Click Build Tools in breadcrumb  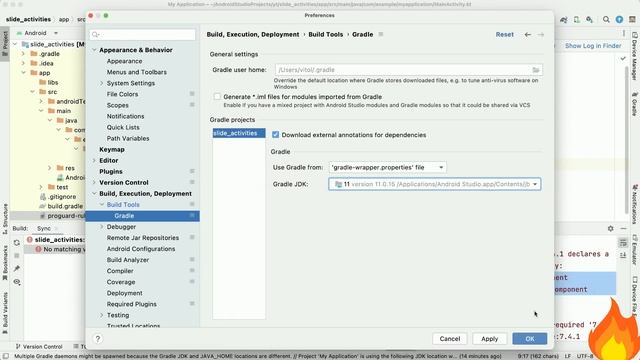tap(325, 35)
